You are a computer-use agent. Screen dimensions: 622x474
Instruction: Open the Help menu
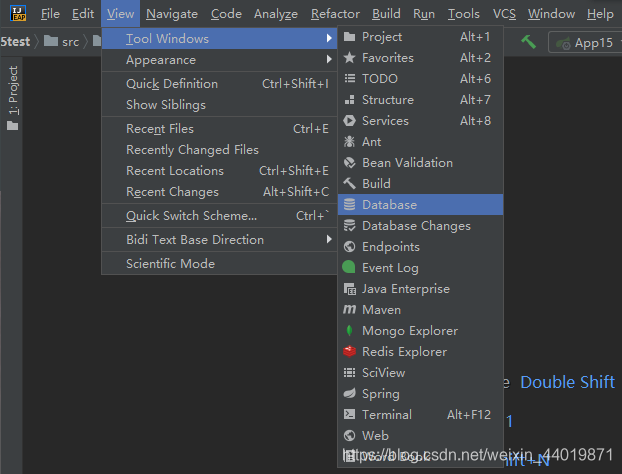click(600, 14)
